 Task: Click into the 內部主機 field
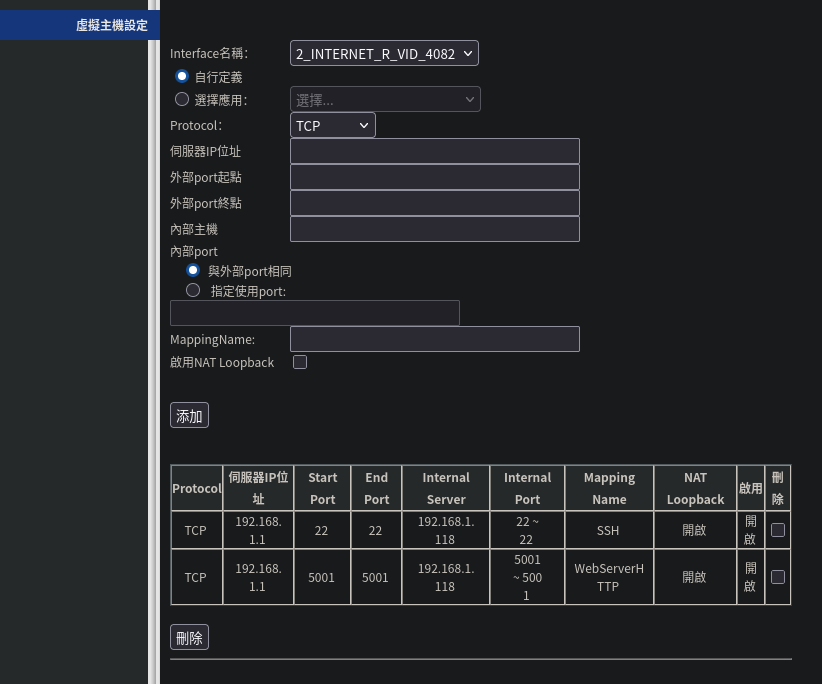click(x=434, y=229)
